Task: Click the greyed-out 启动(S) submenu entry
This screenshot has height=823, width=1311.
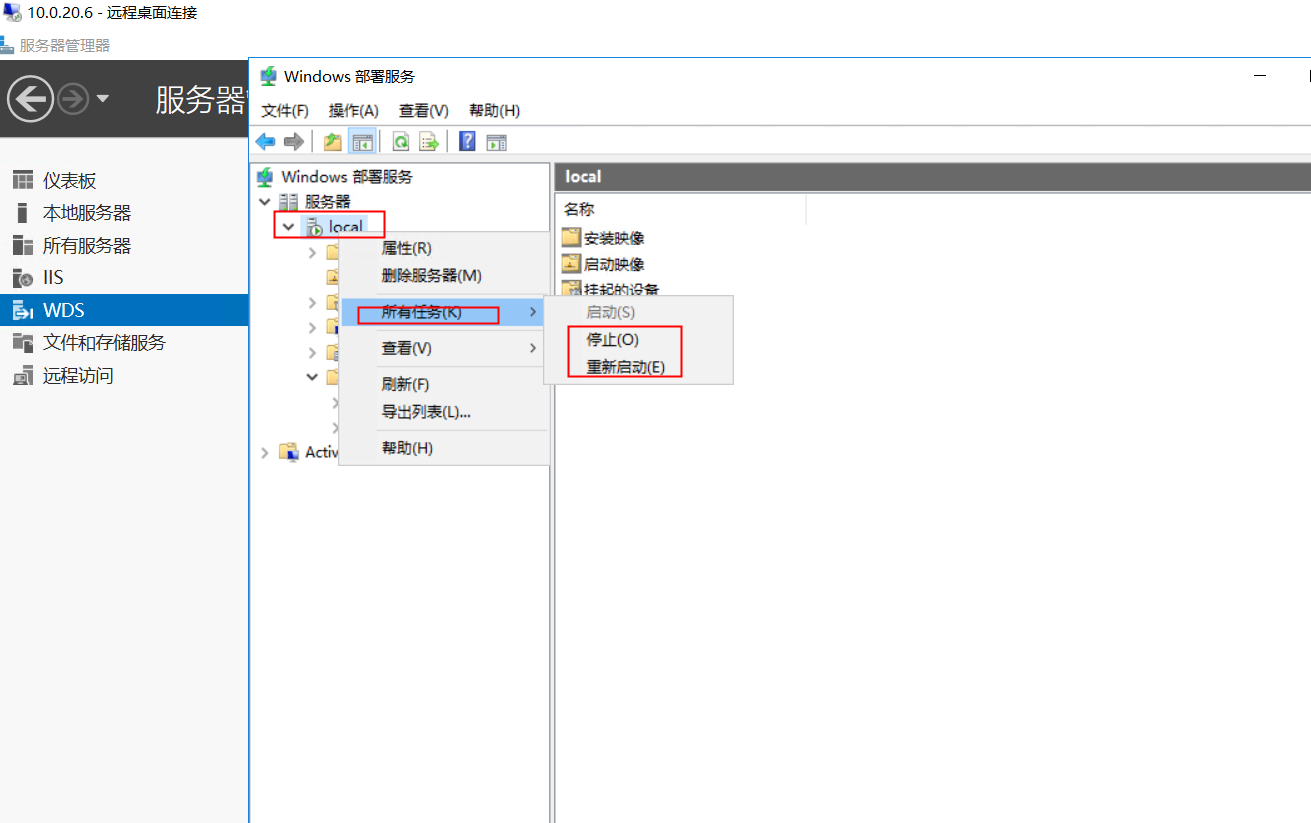Action: (638, 312)
